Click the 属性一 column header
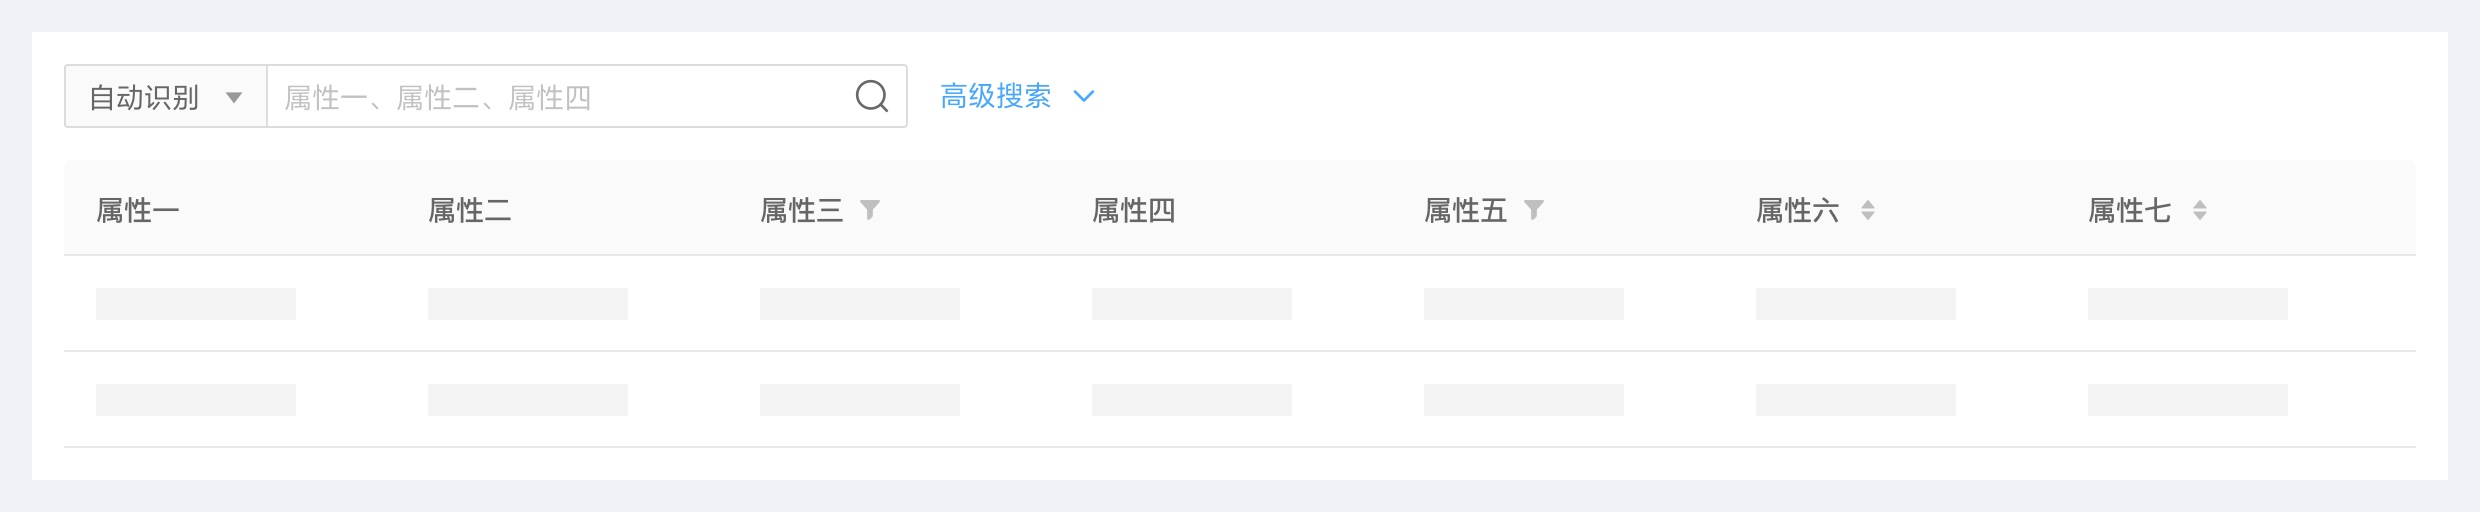The image size is (2480, 512). pyautogui.click(x=138, y=210)
